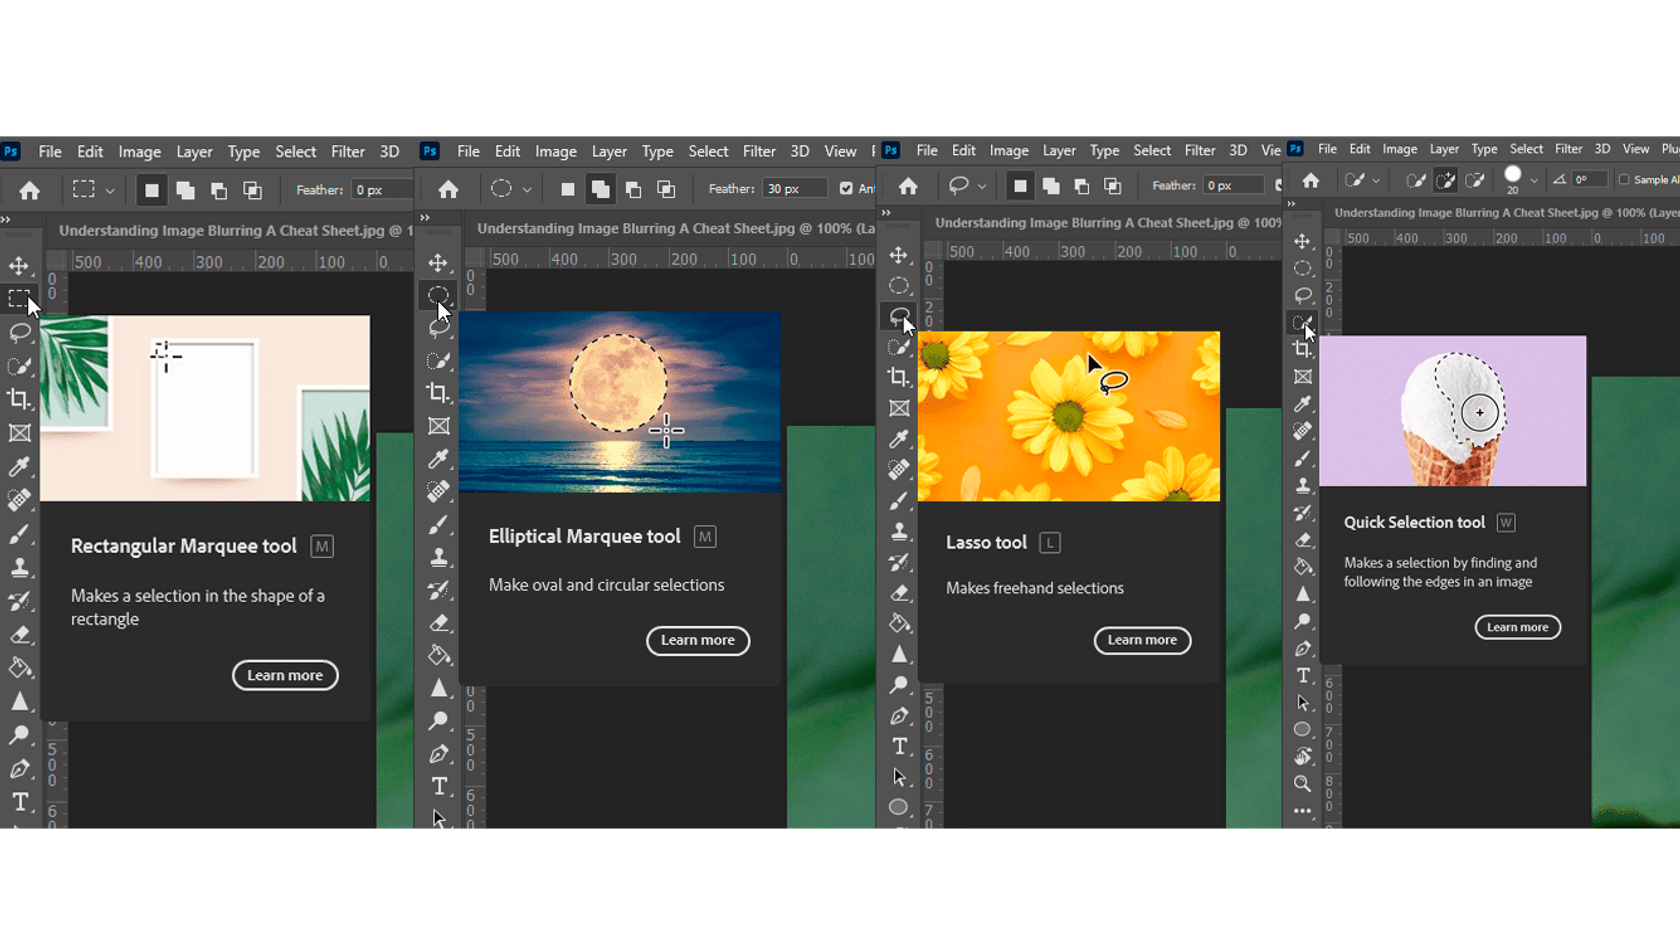Select Zoom tool in Quick Selection panel toolbar
The width and height of the screenshot is (1680, 935).
click(x=1302, y=783)
